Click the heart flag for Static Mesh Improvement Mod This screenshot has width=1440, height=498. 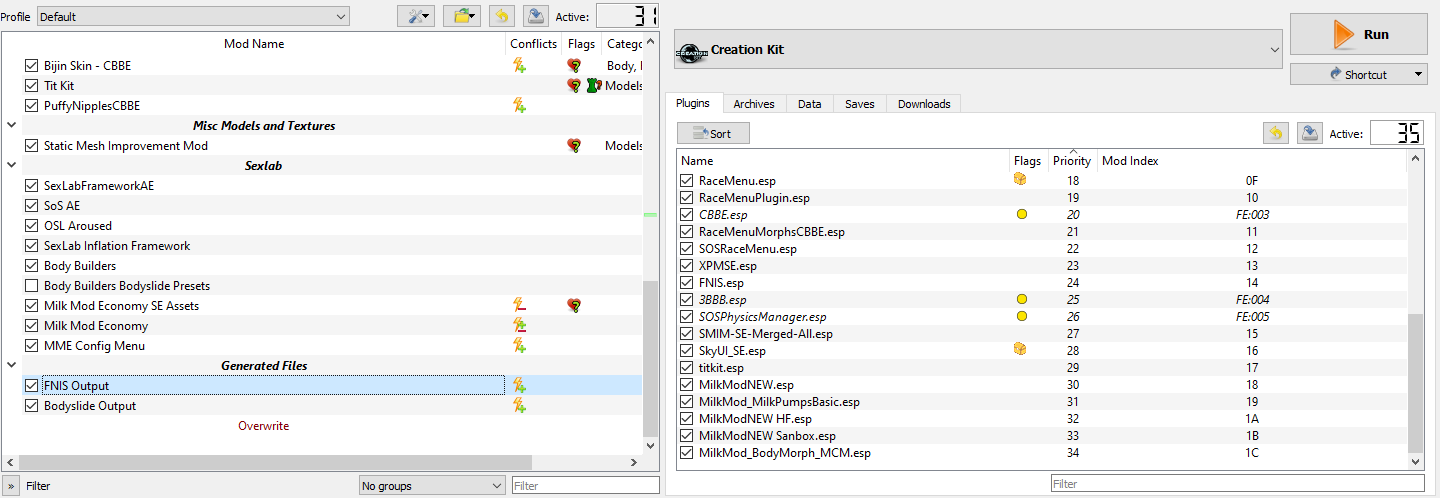(574, 146)
